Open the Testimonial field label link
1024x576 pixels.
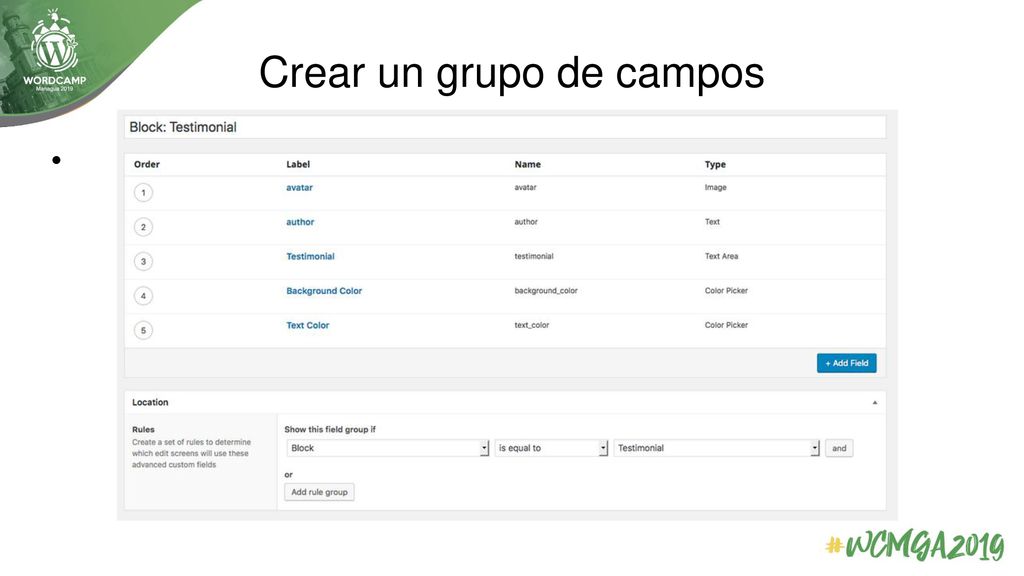310,257
